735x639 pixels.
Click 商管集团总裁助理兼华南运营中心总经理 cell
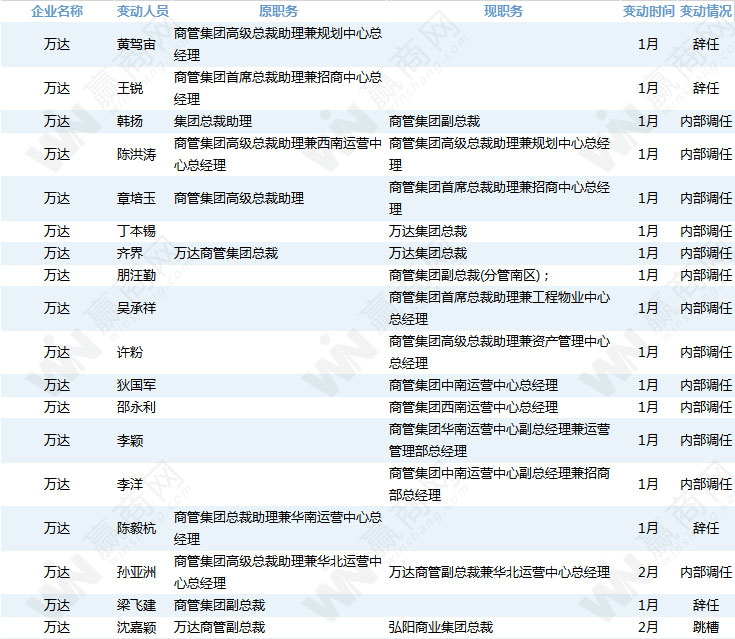coord(278,528)
